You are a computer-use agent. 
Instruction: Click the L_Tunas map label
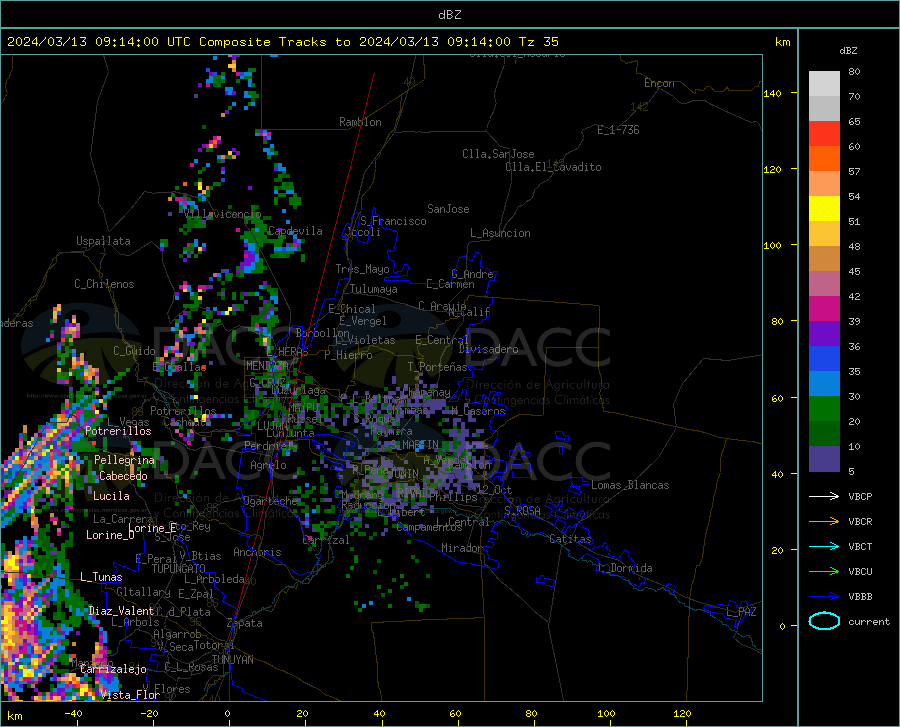pos(101,577)
